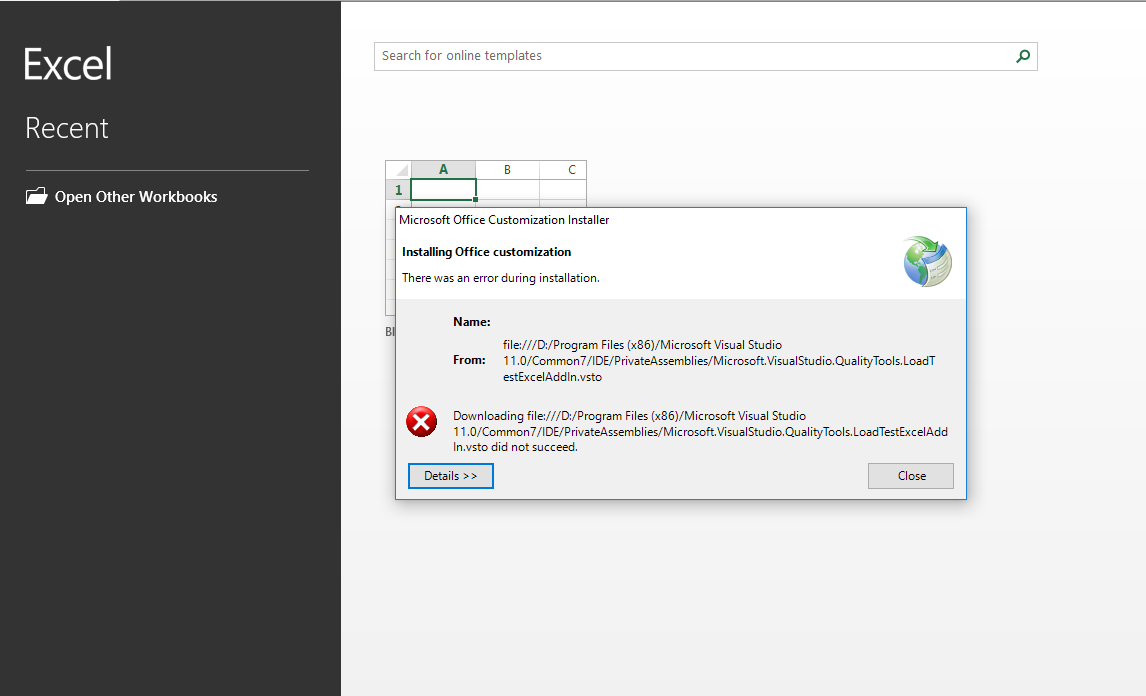Click the 'did not succeed' error message
1146x696 pixels.
700,431
